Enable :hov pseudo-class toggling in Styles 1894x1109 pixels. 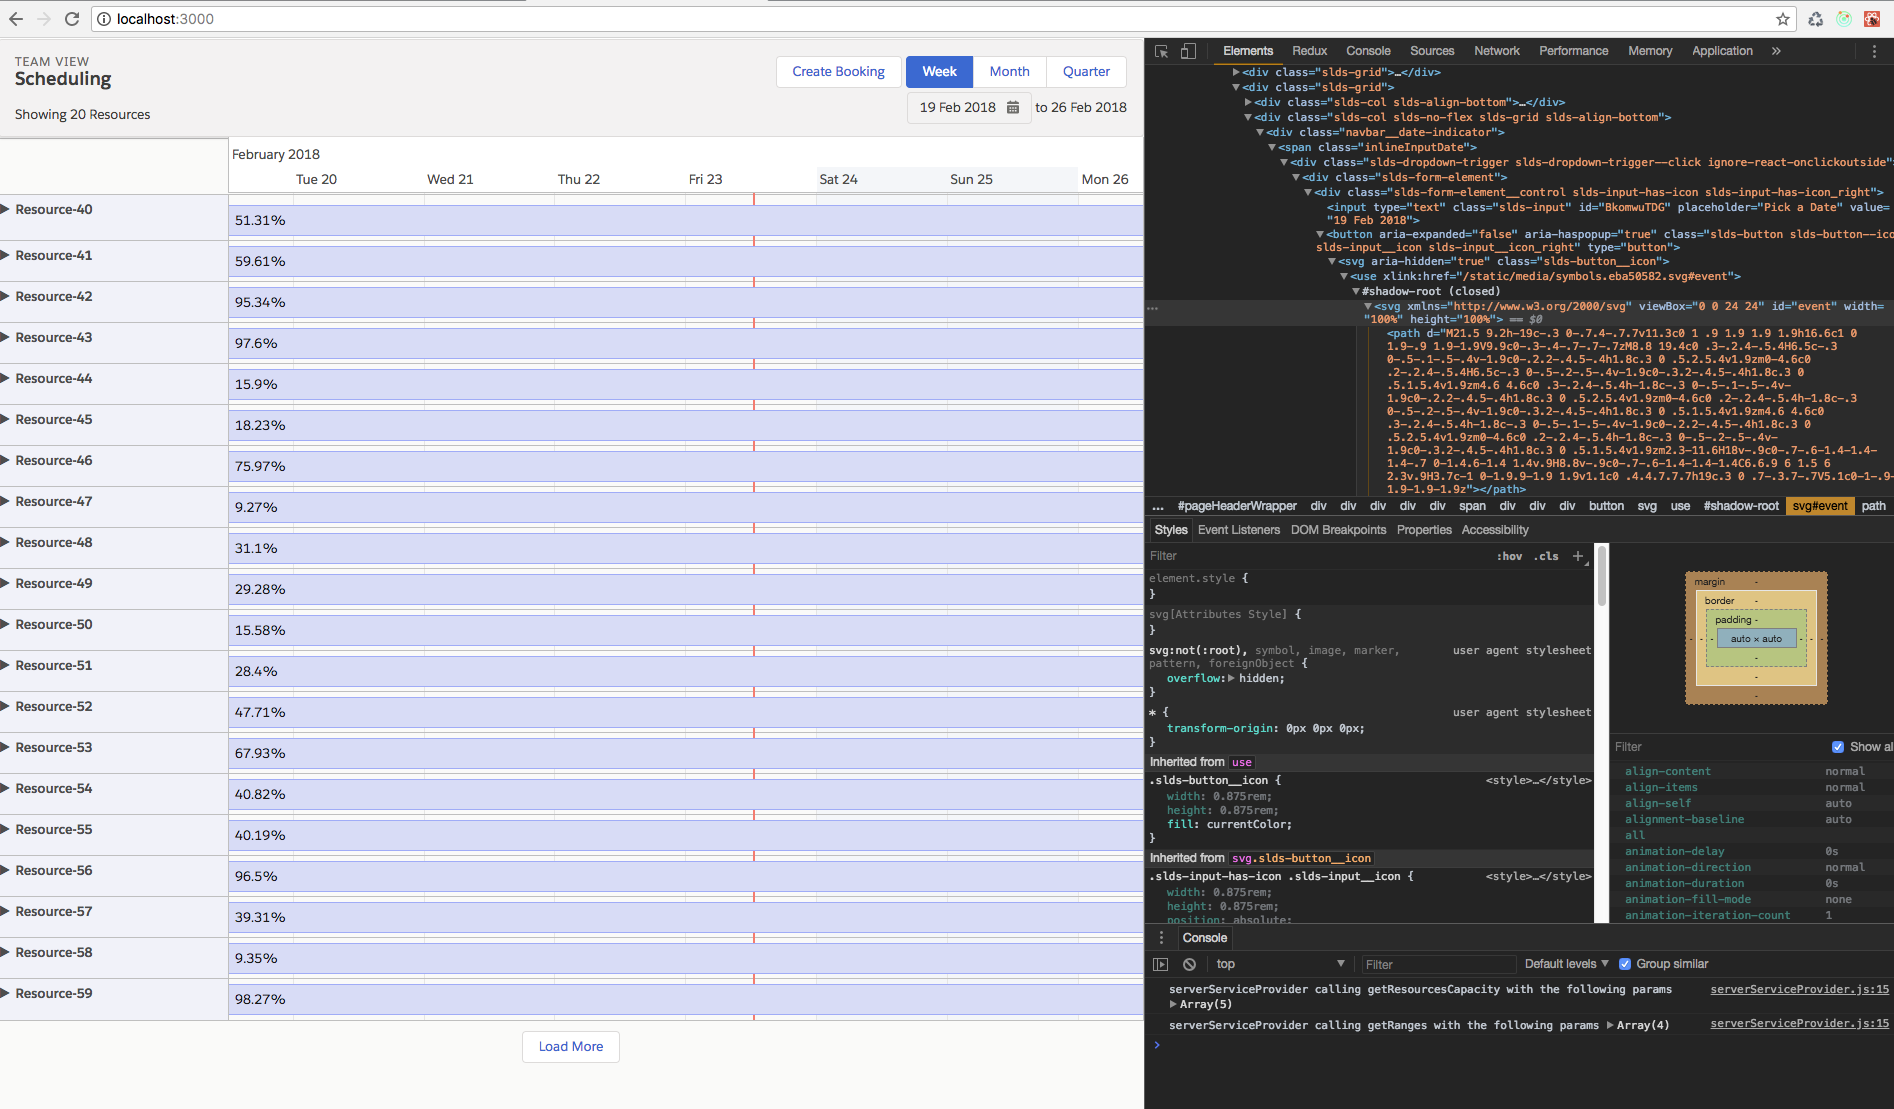[x=1510, y=556]
